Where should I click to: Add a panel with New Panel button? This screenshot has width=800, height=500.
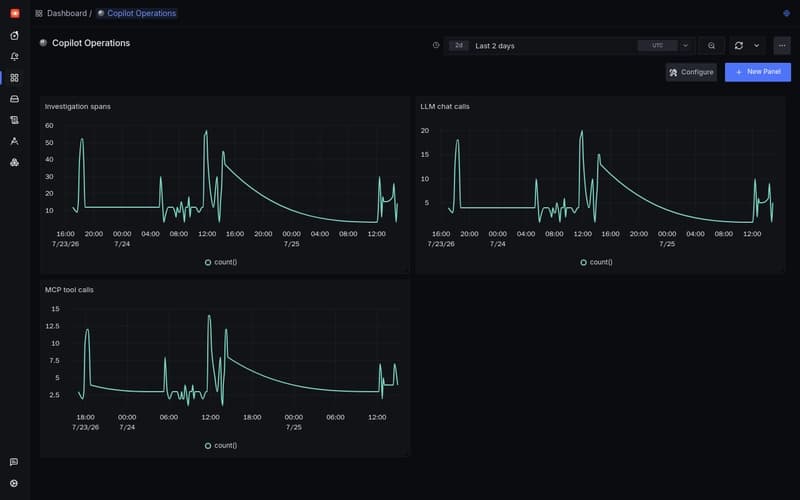758,72
